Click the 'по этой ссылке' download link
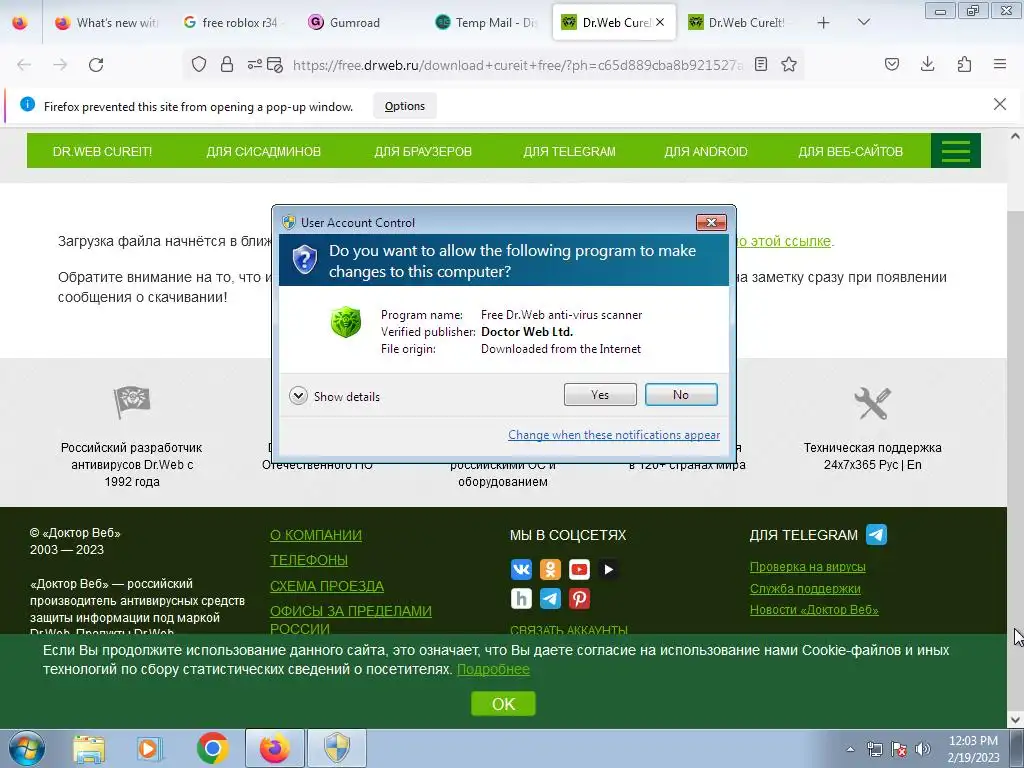 (x=784, y=241)
